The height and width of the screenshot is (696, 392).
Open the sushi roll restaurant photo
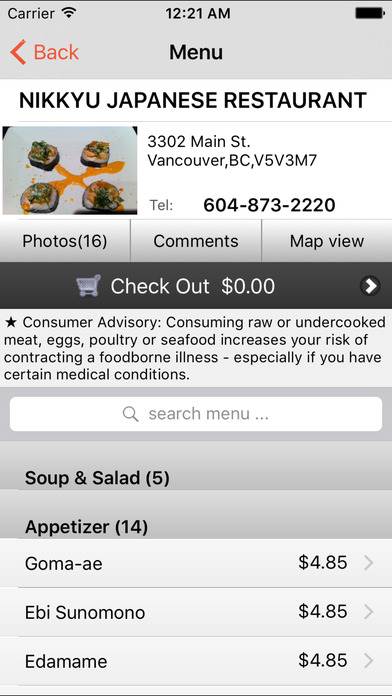pos(70,170)
